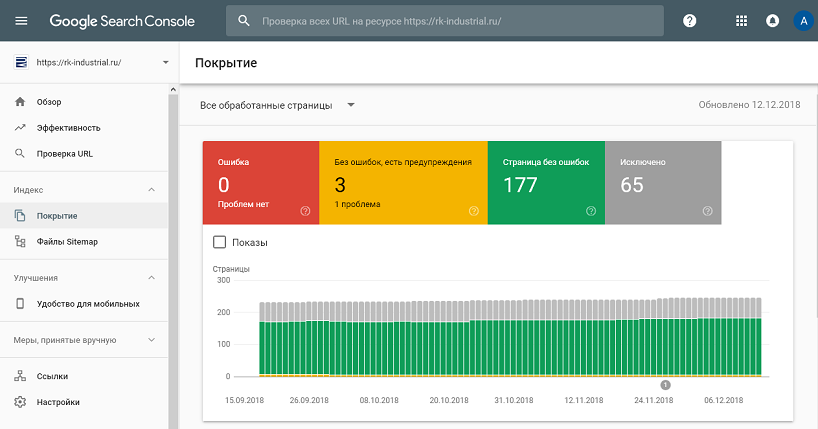The width and height of the screenshot is (818, 429).
Task: Open help icon in the Исключено card
Action: point(707,211)
